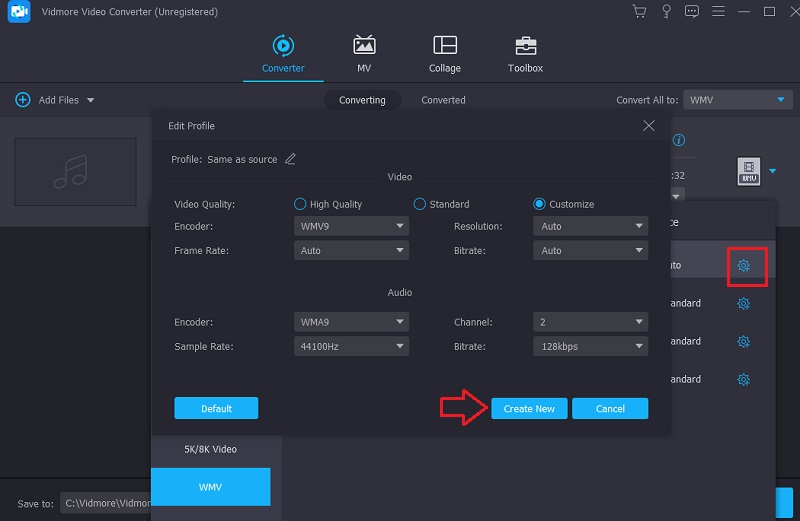Open the Toolbox tab
Screen dimensions: 800x521
[525, 55]
